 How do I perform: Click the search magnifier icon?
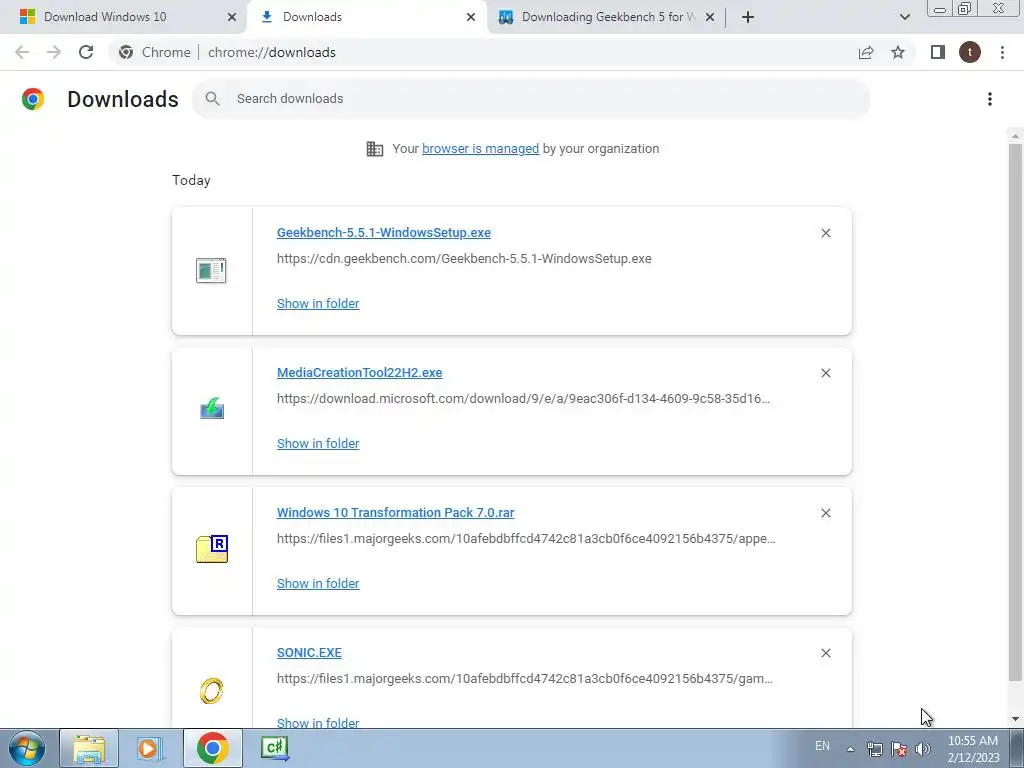[212, 99]
